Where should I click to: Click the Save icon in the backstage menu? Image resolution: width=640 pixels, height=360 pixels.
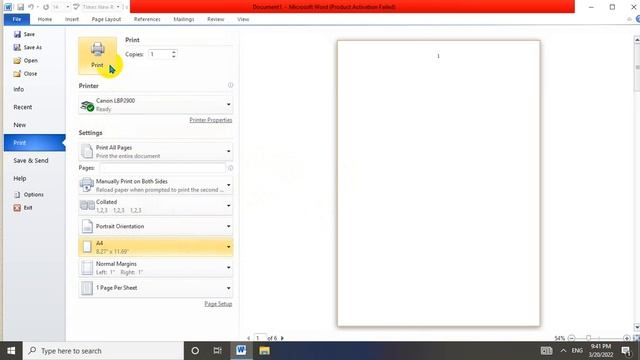click(x=17, y=34)
